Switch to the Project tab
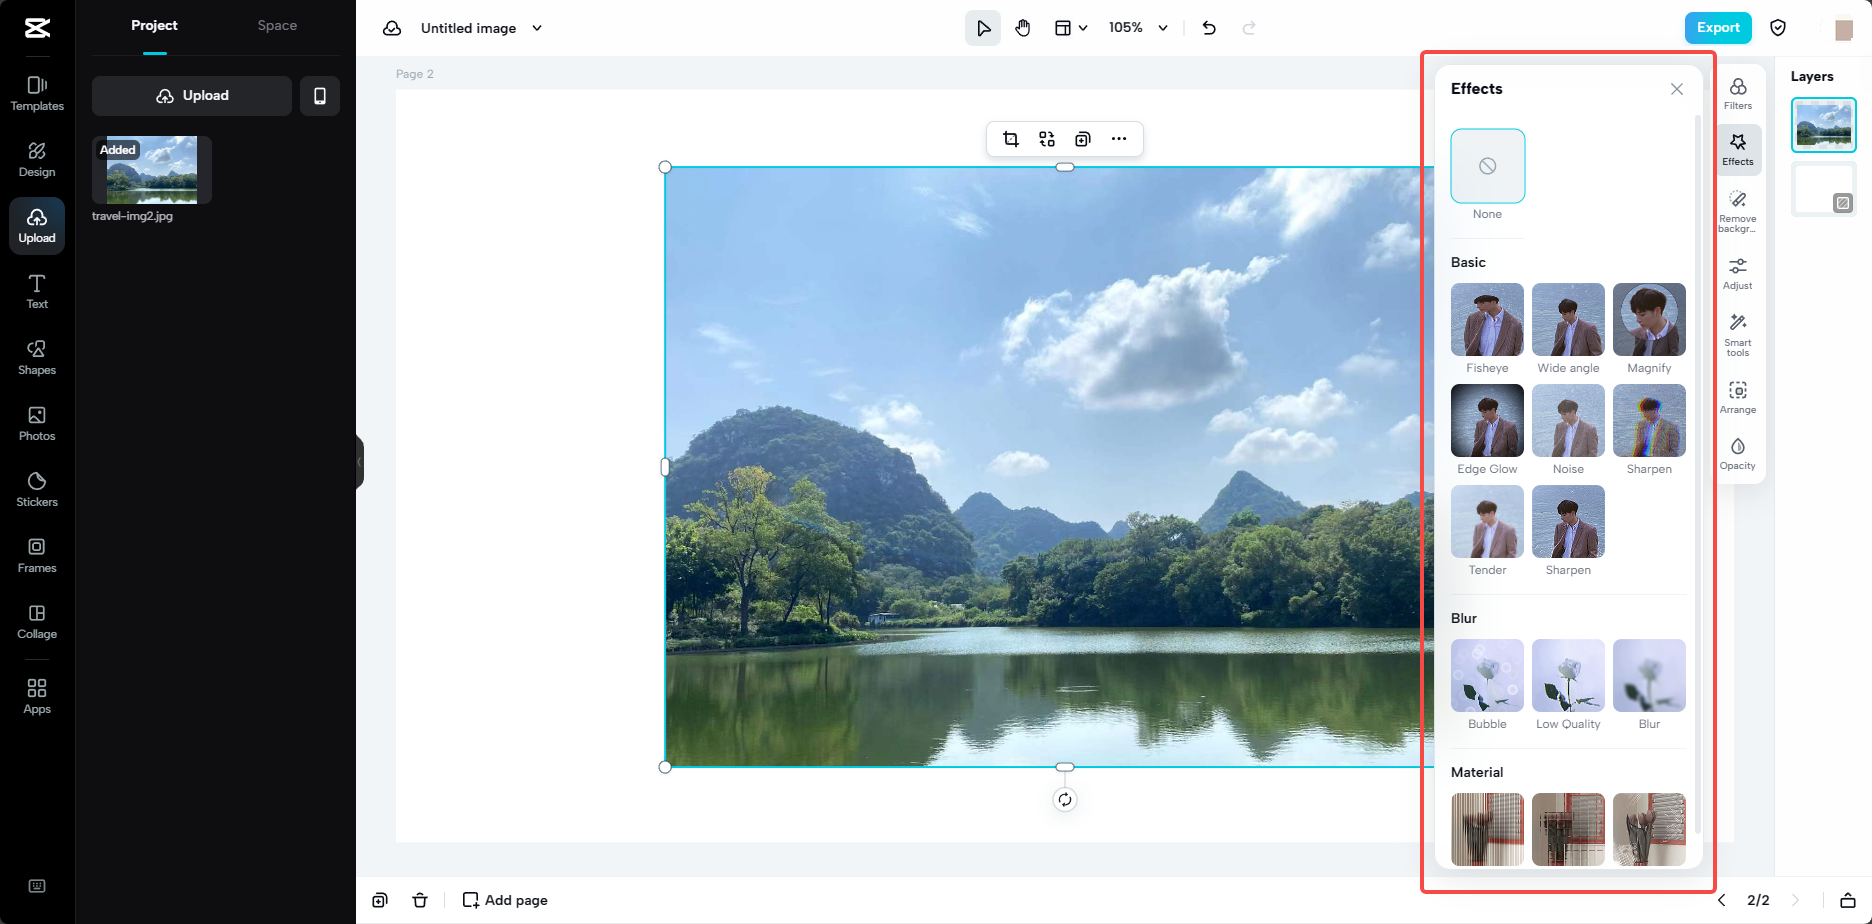 154,26
